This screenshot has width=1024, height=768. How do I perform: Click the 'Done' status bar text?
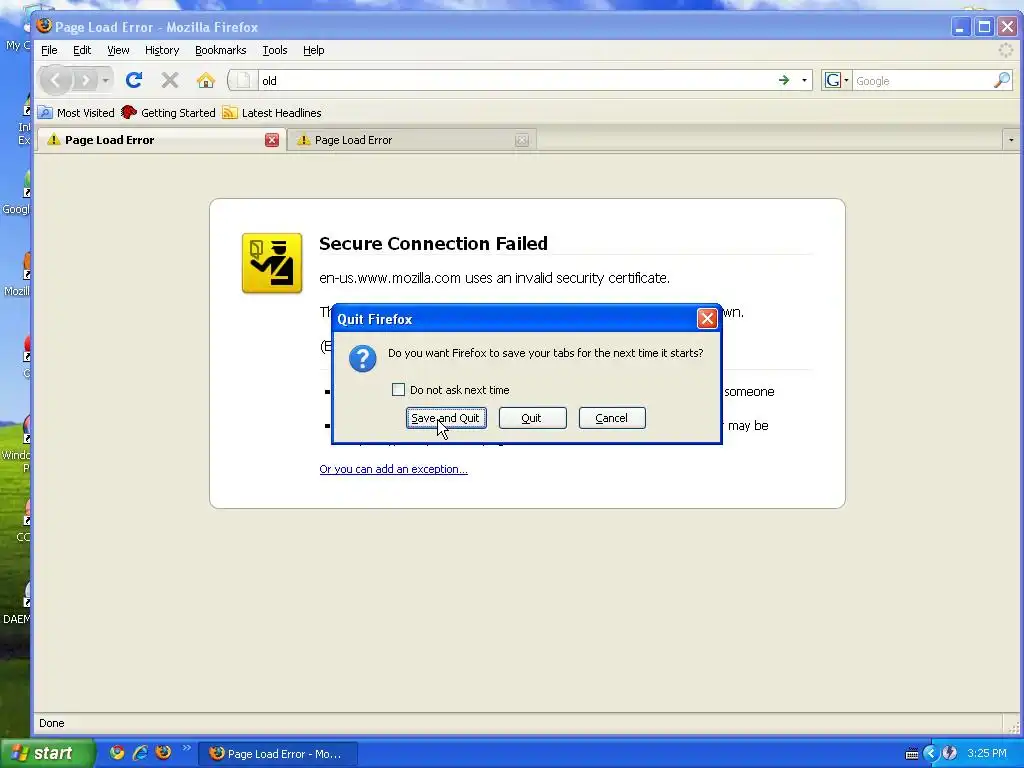click(52, 723)
